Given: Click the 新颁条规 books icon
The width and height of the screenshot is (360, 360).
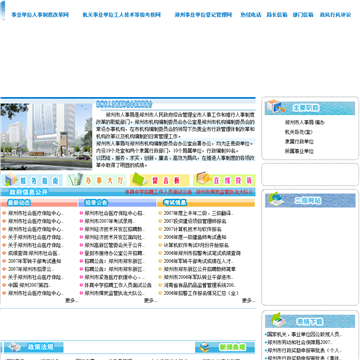Looking at the screenshot, I should 204,347.
